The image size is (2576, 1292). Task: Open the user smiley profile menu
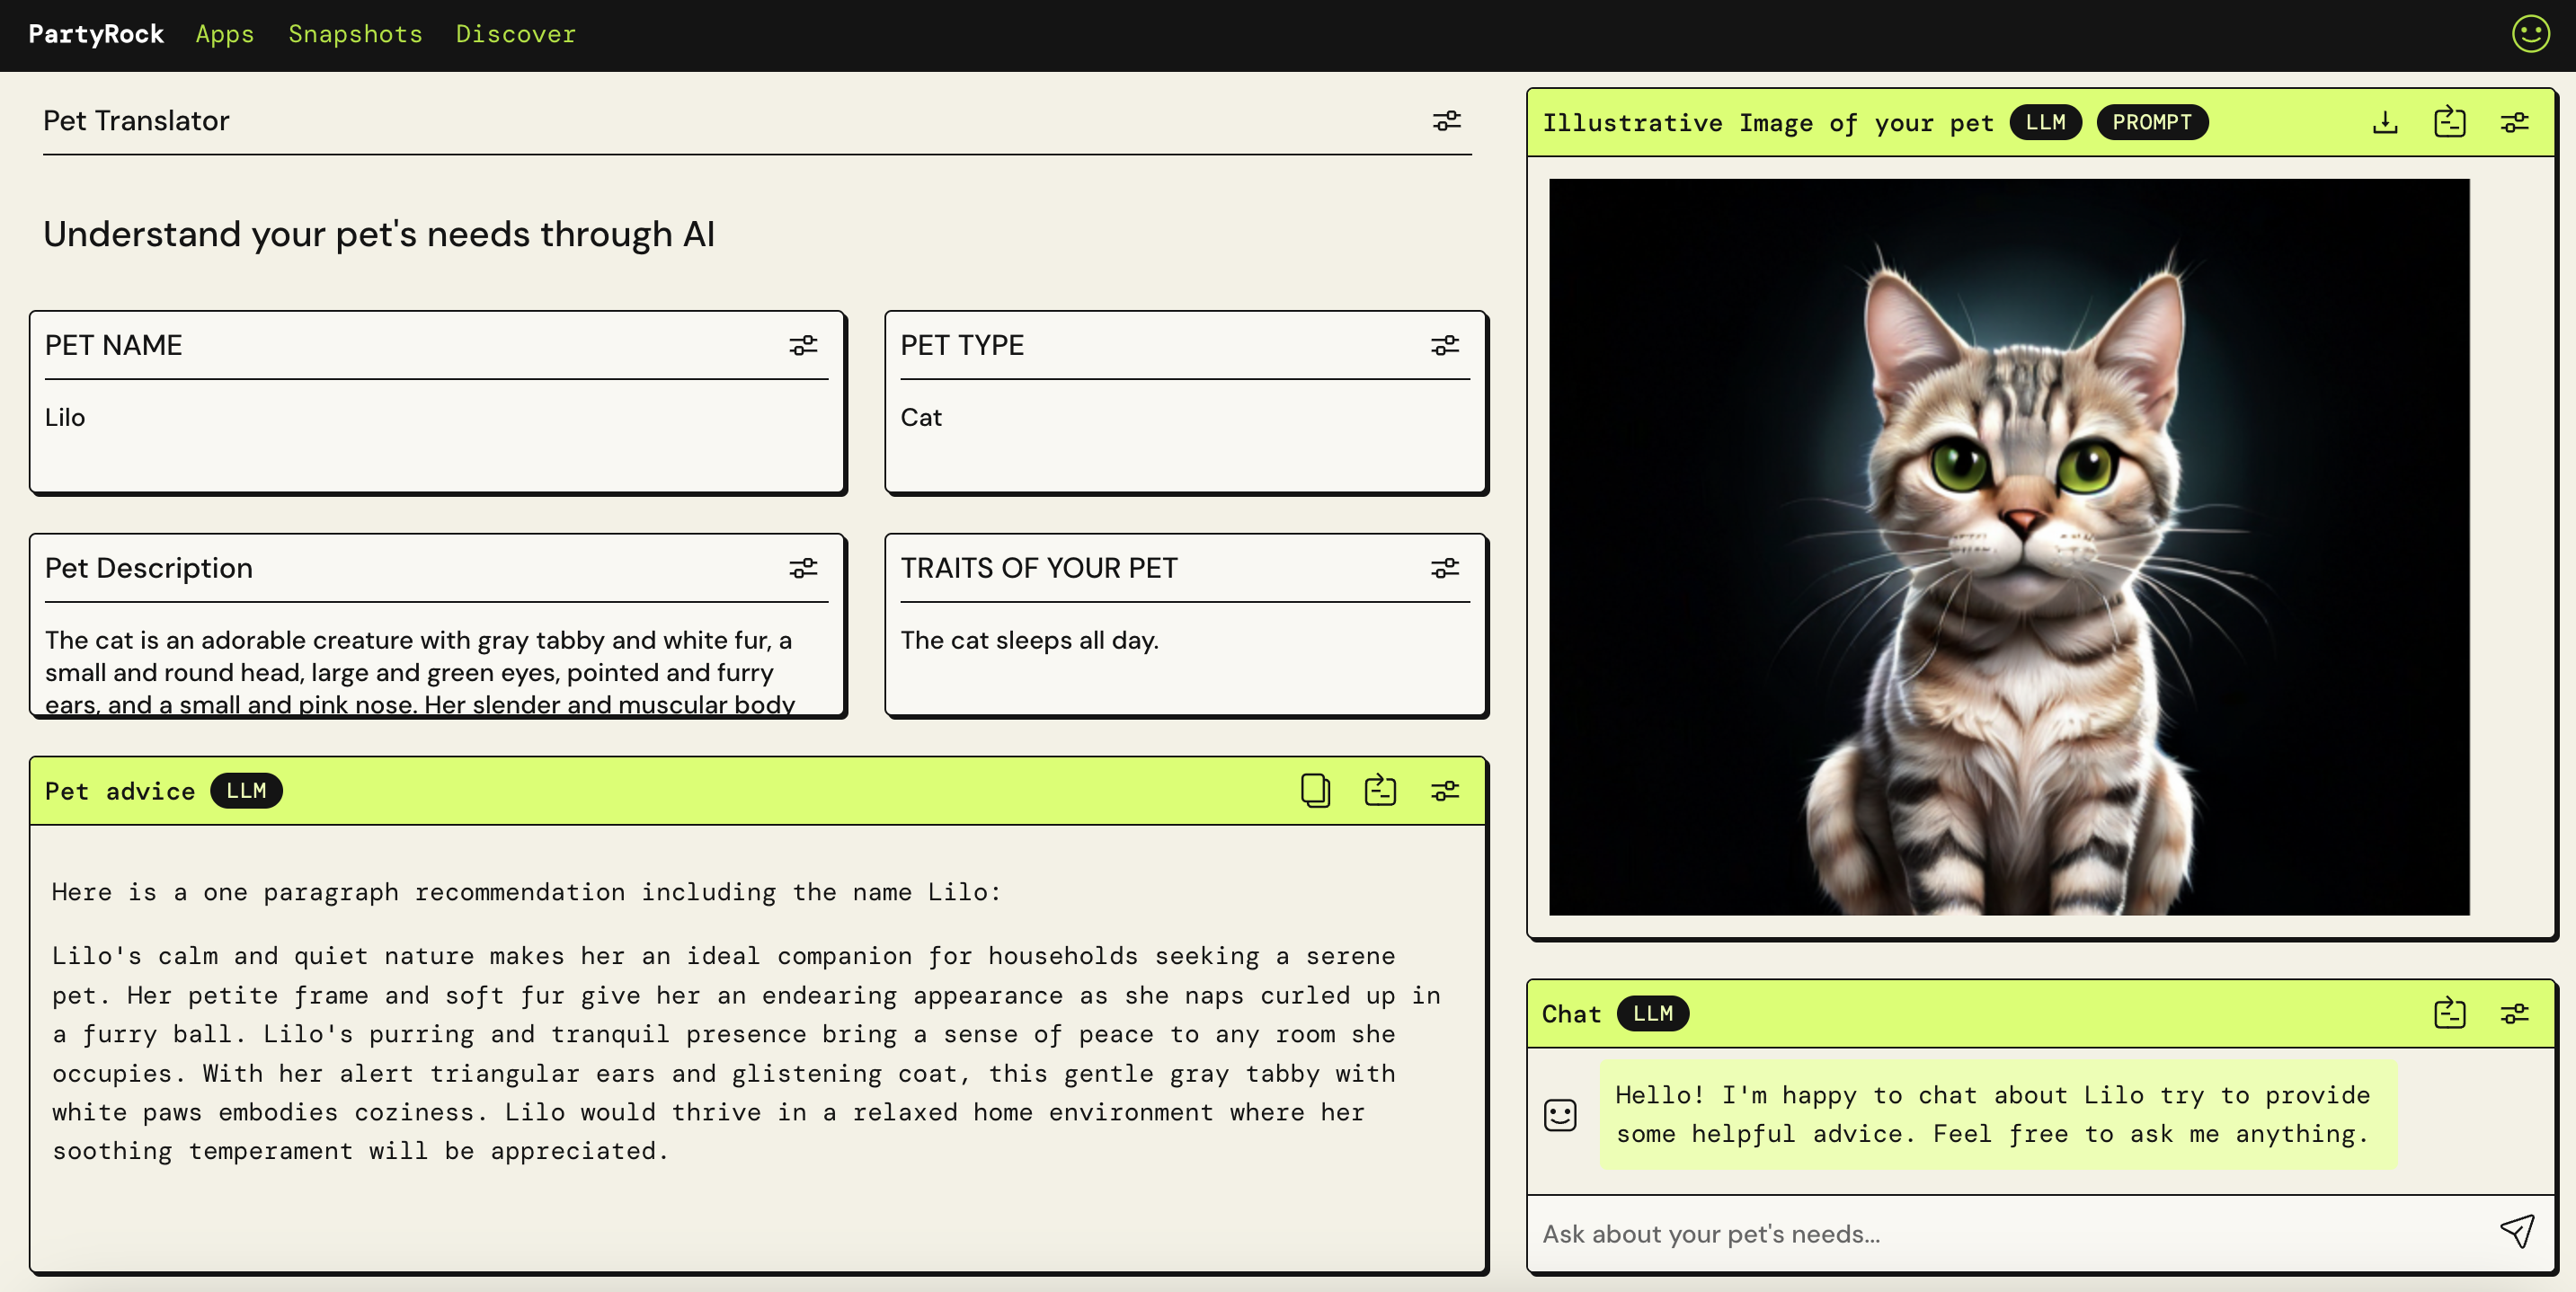[x=2530, y=34]
